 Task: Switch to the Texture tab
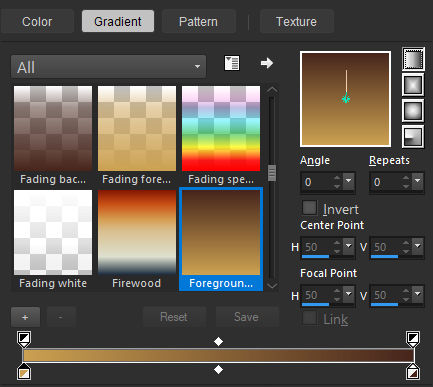[x=297, y=22]
